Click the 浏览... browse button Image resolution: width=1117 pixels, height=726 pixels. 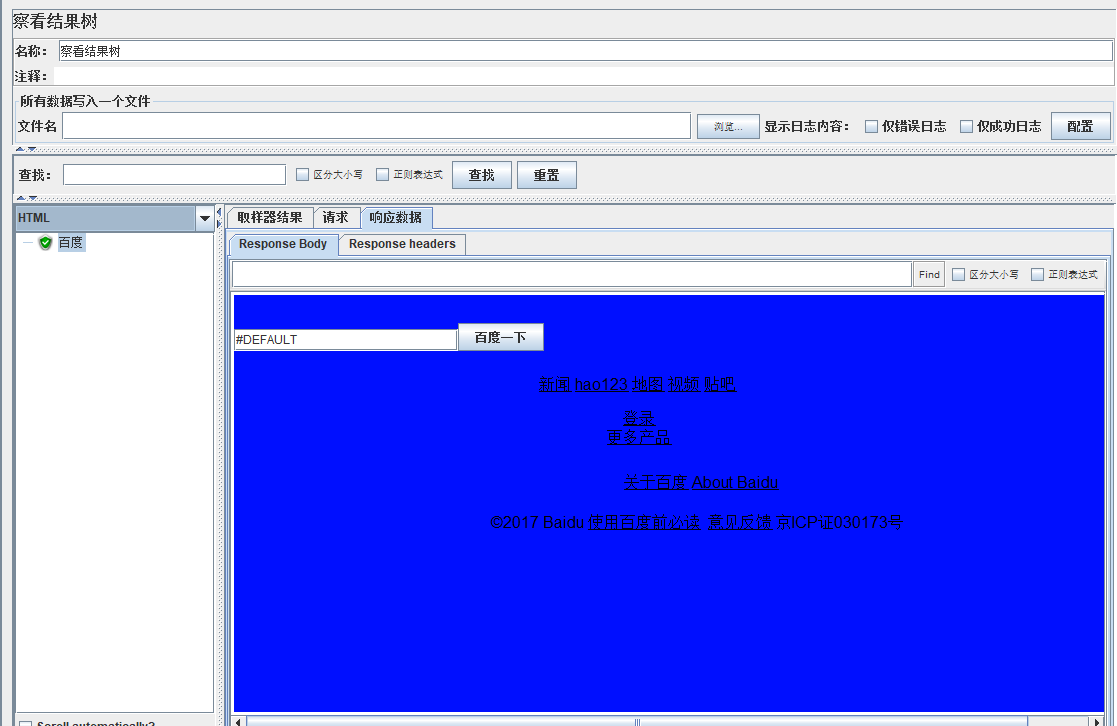pos(727,127)
